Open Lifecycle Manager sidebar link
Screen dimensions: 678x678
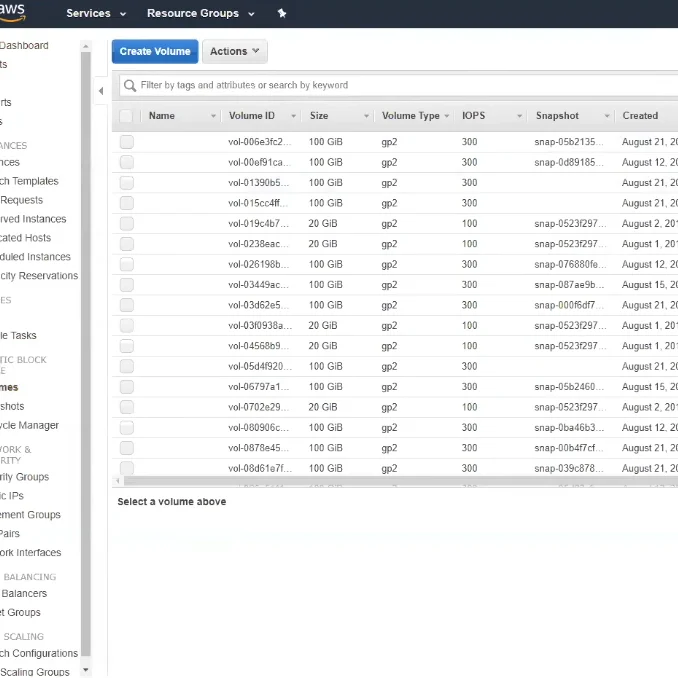[x=29, y=425]
